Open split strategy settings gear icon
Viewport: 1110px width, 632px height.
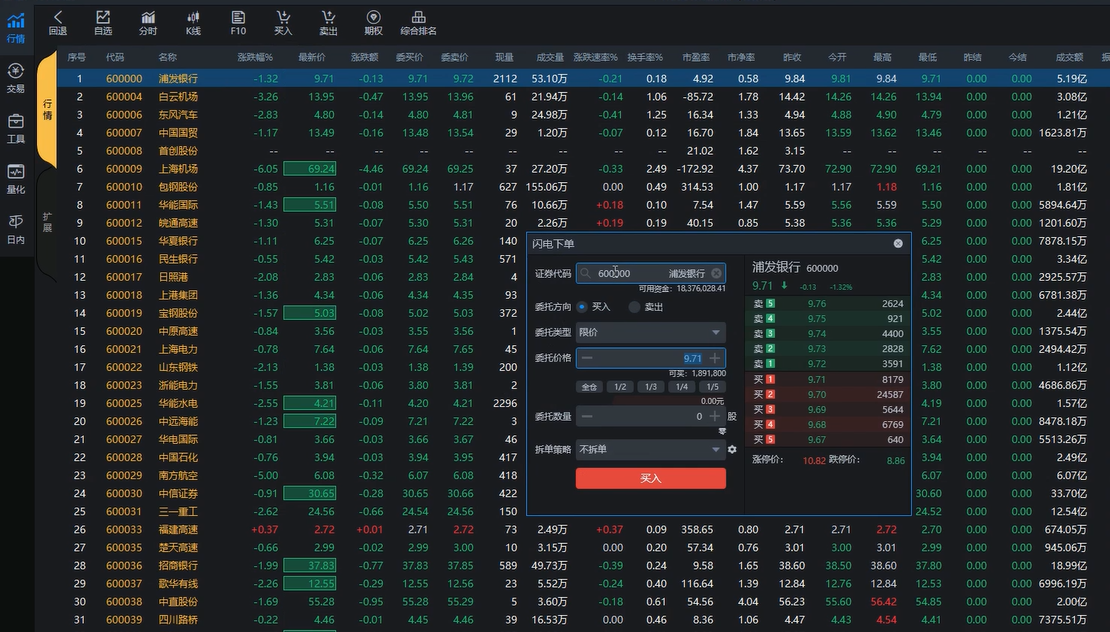[x=732, y=450]
